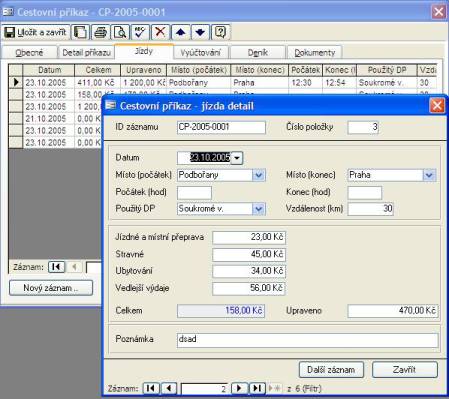Select the first row's record selector arrow

(16, 82)
